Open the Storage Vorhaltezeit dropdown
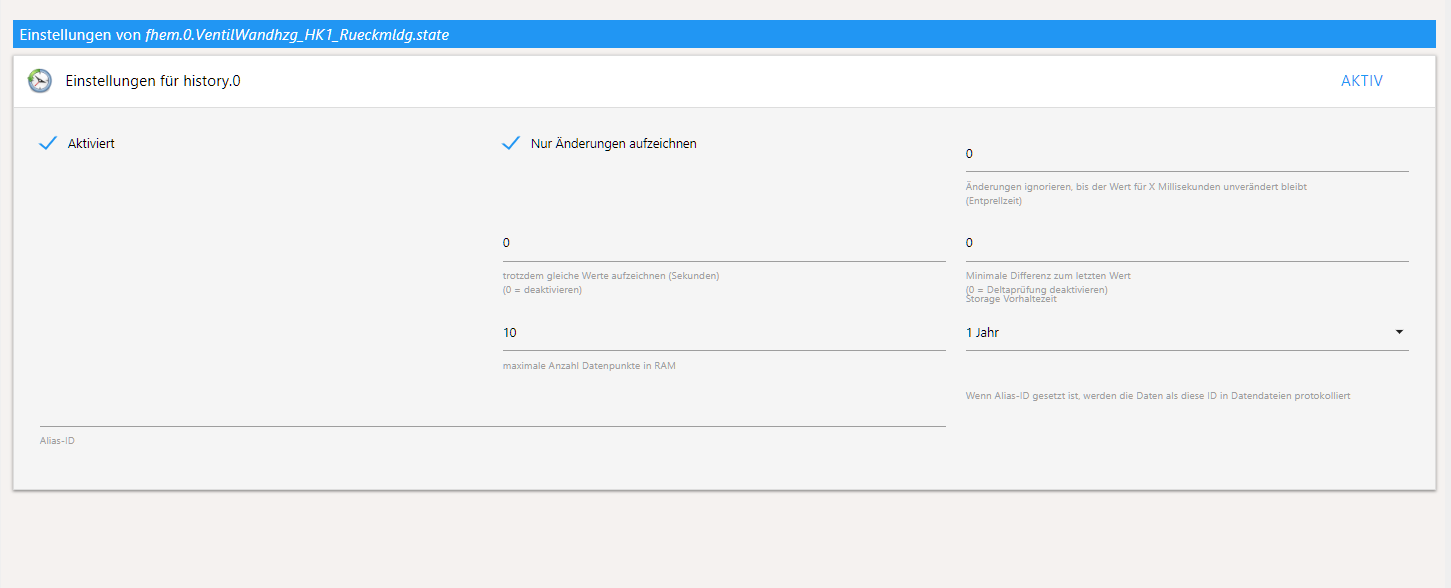Image resolution: width=1451 pixels, height=588 pixels. [x=1186, y=333]
